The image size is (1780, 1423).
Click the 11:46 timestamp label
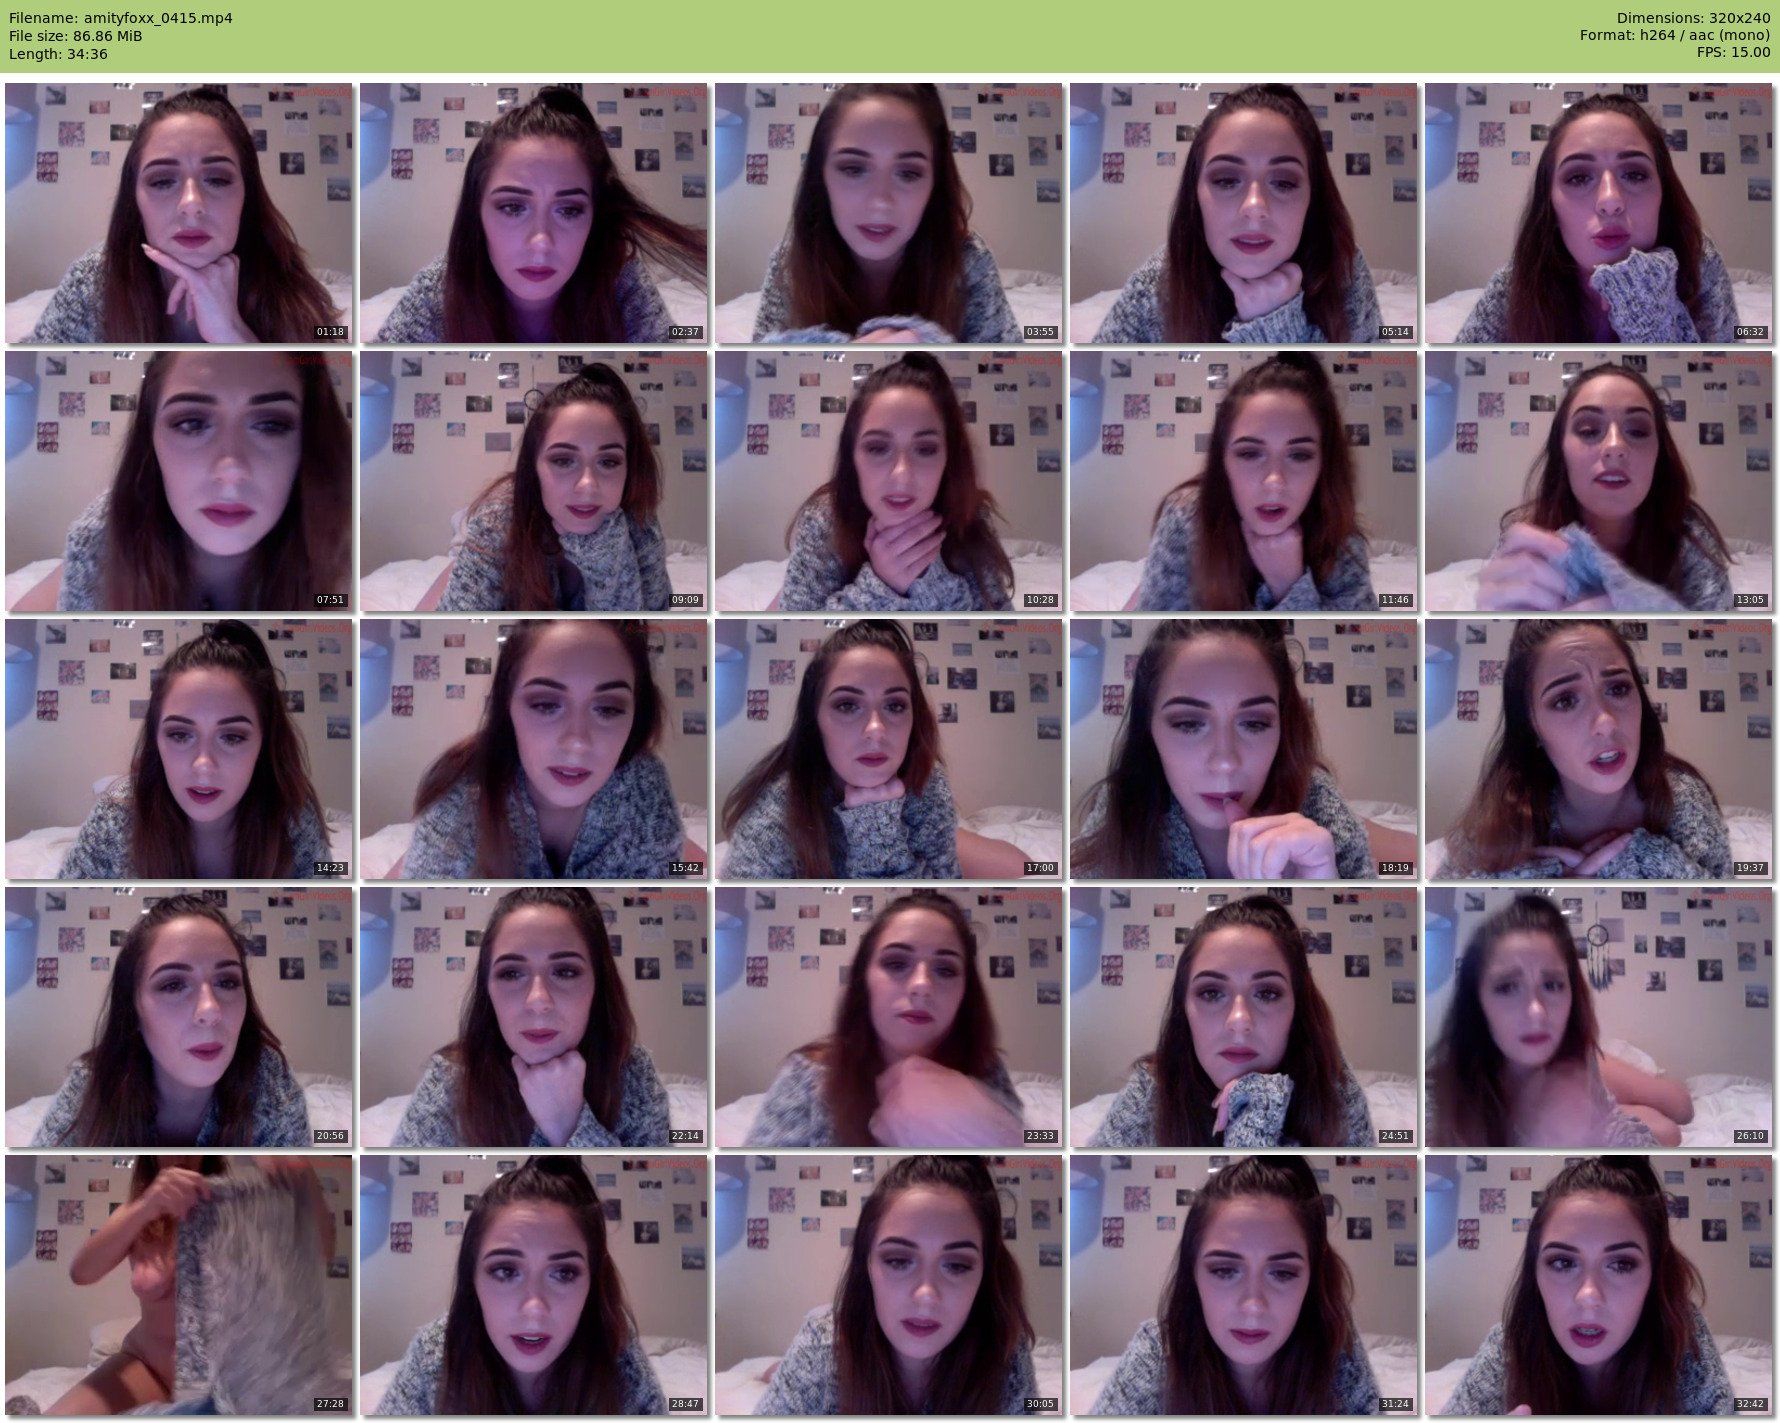coord(1394,600)
